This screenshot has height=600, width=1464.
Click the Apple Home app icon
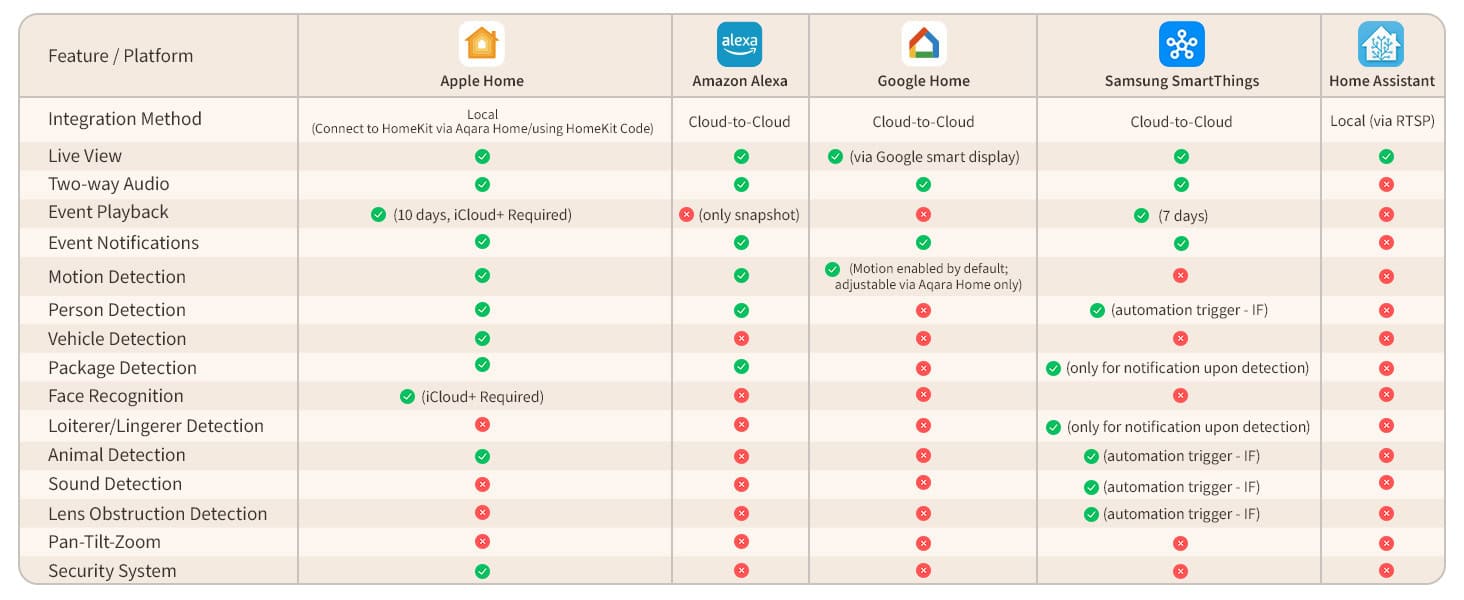(x=482, y=44)
